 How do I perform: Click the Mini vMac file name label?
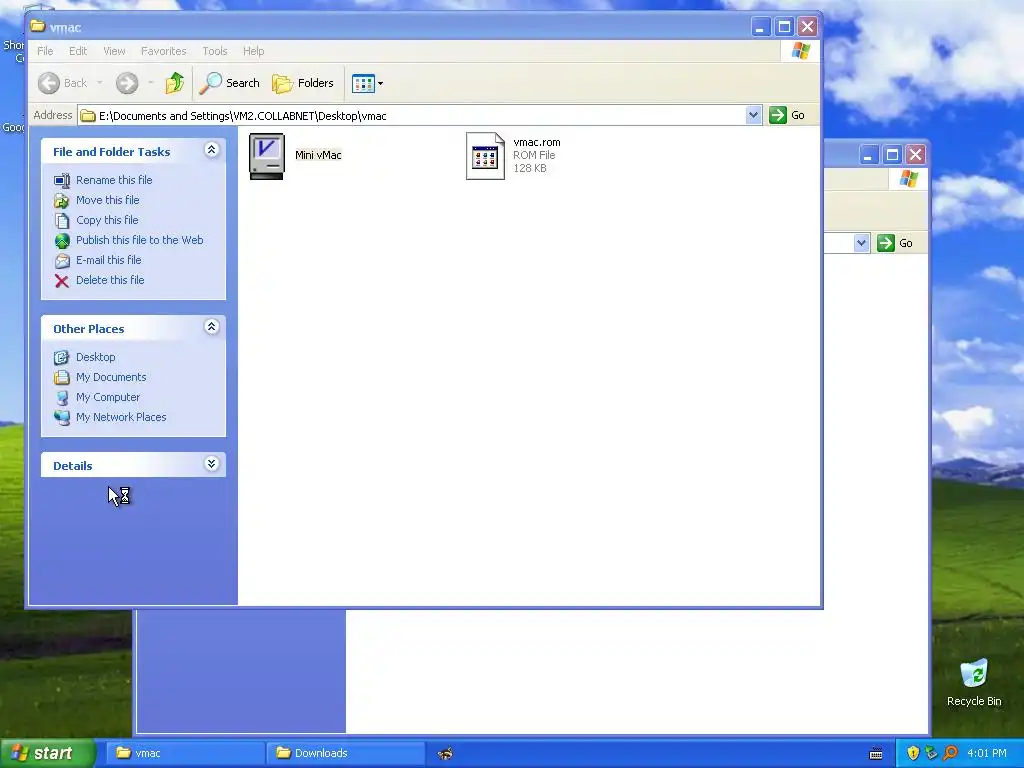pyautogui.click(x=318, y=155)
